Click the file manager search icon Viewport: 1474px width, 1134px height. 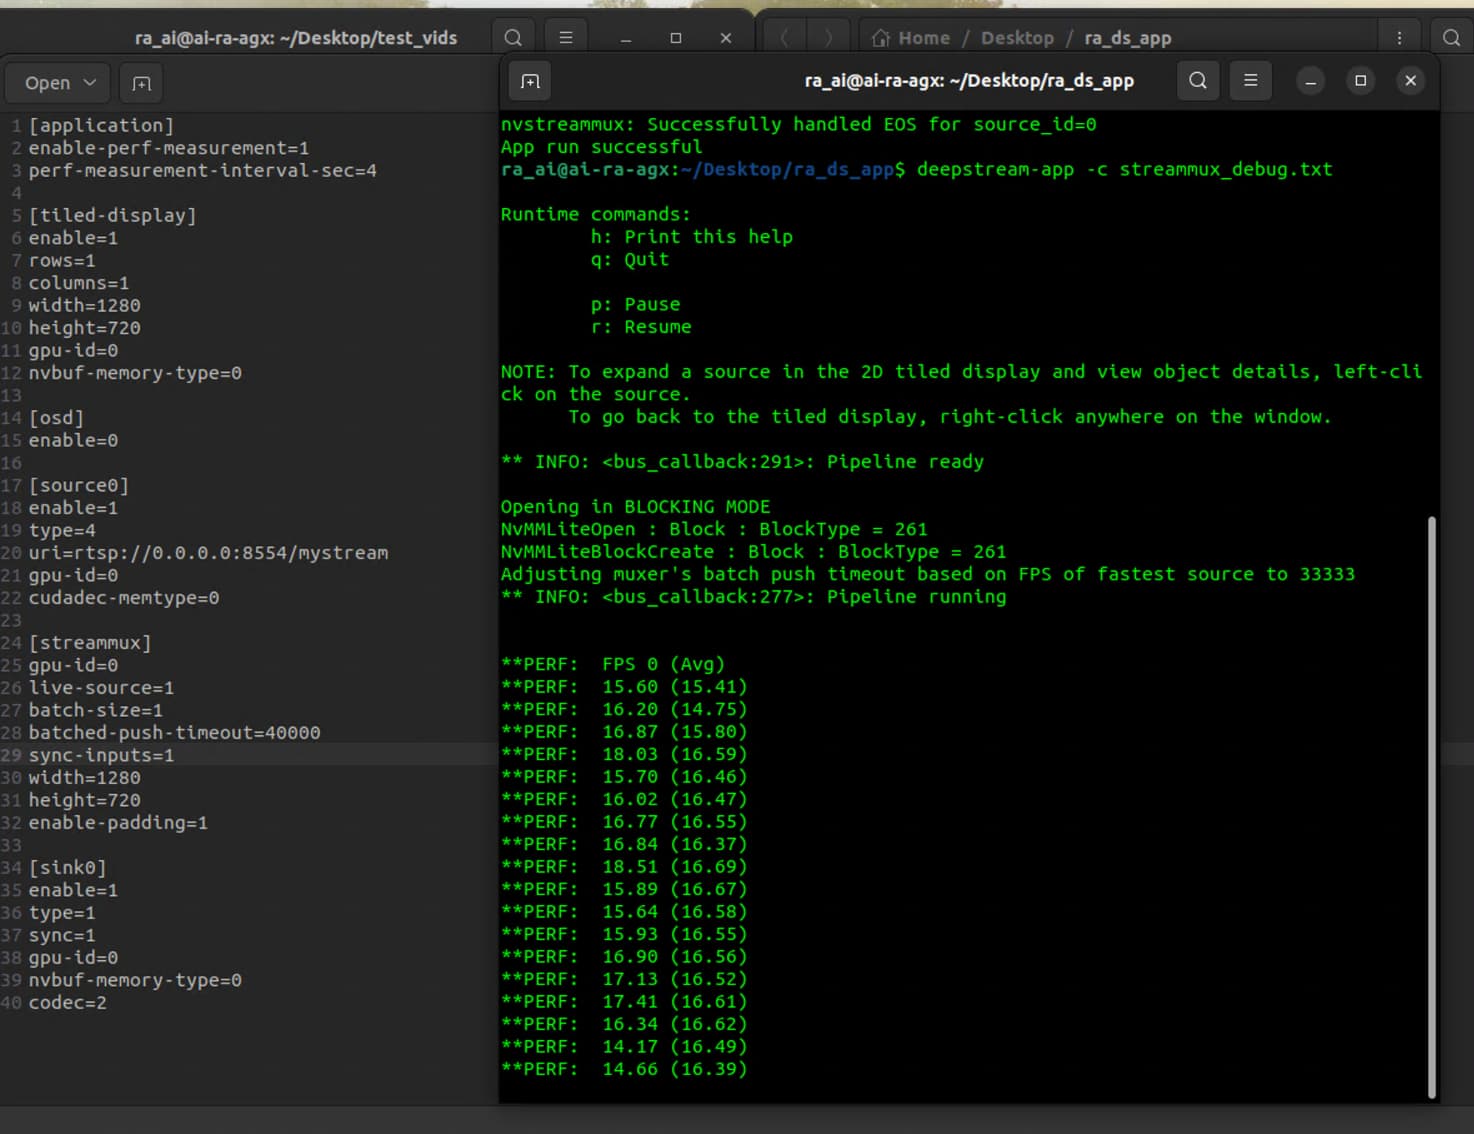[1451, 38]
